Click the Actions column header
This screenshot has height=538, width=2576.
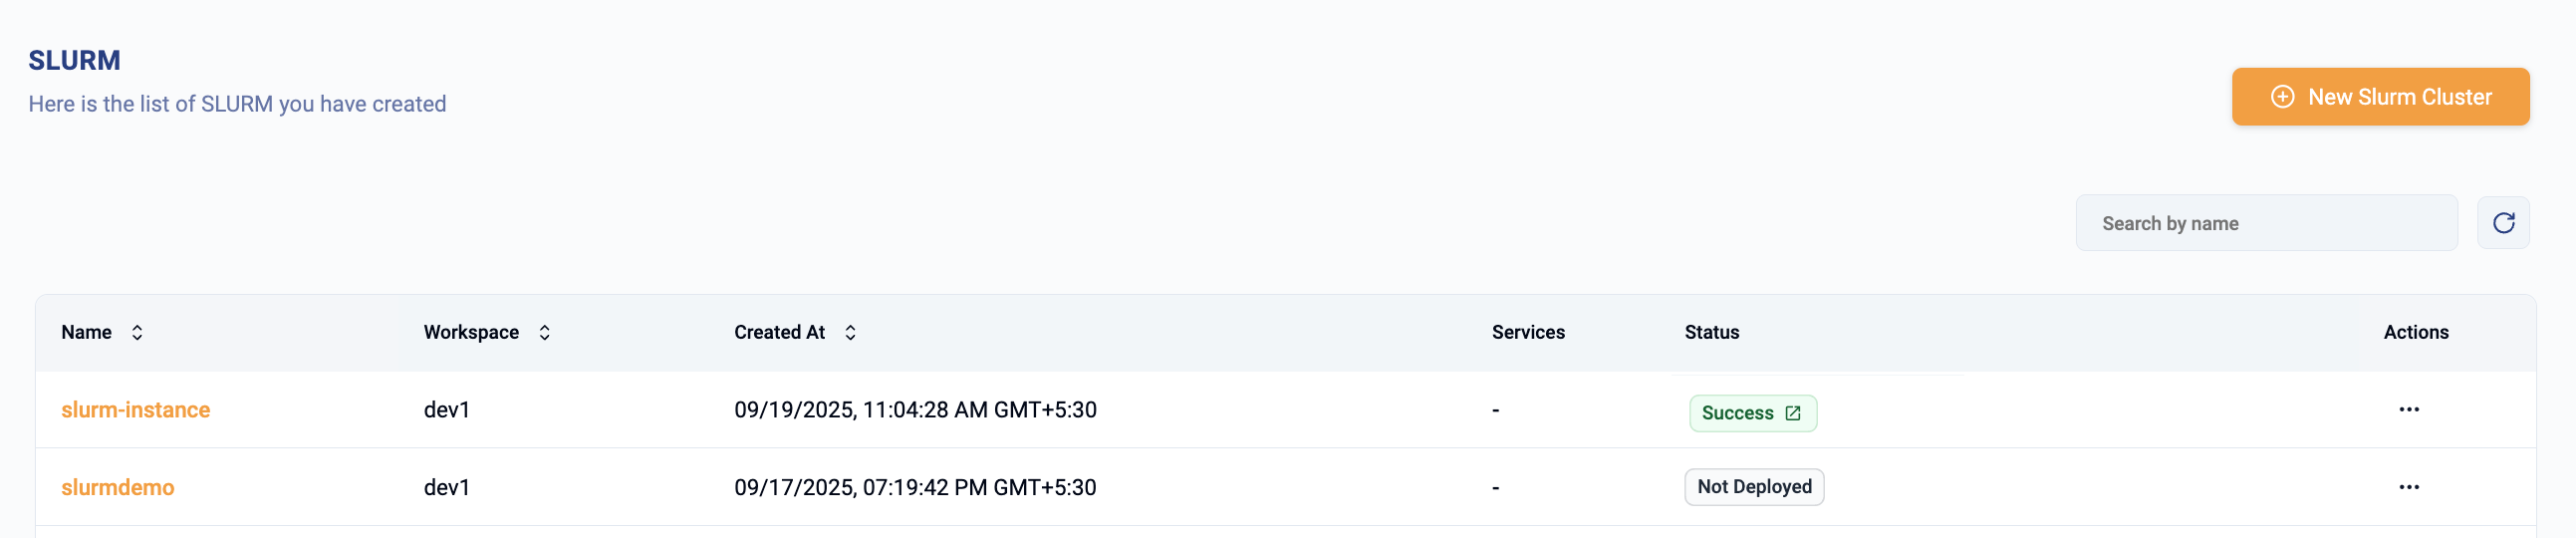pyautogui.click(x=2415, y=332)
